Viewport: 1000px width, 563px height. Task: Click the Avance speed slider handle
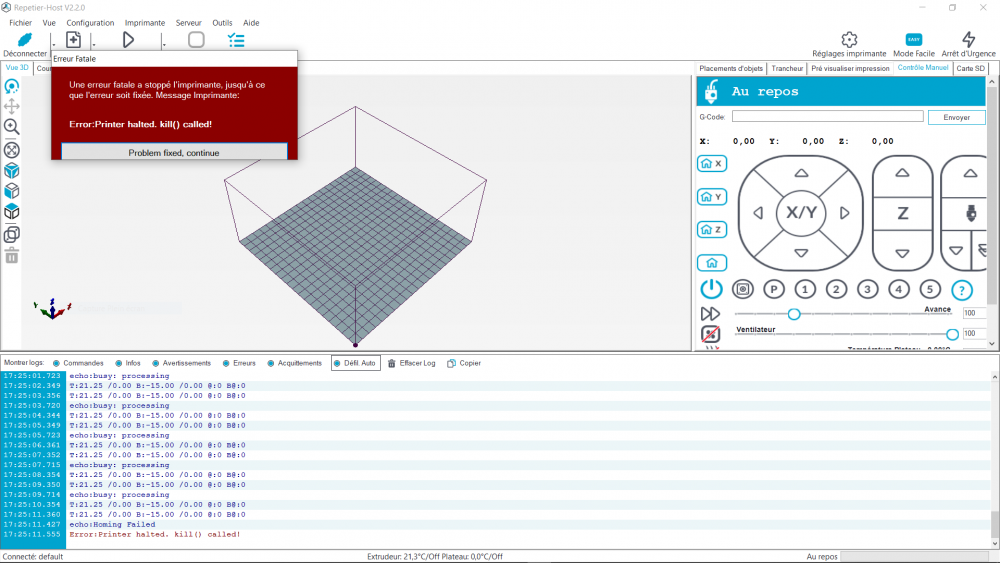[x=793, y=314]
